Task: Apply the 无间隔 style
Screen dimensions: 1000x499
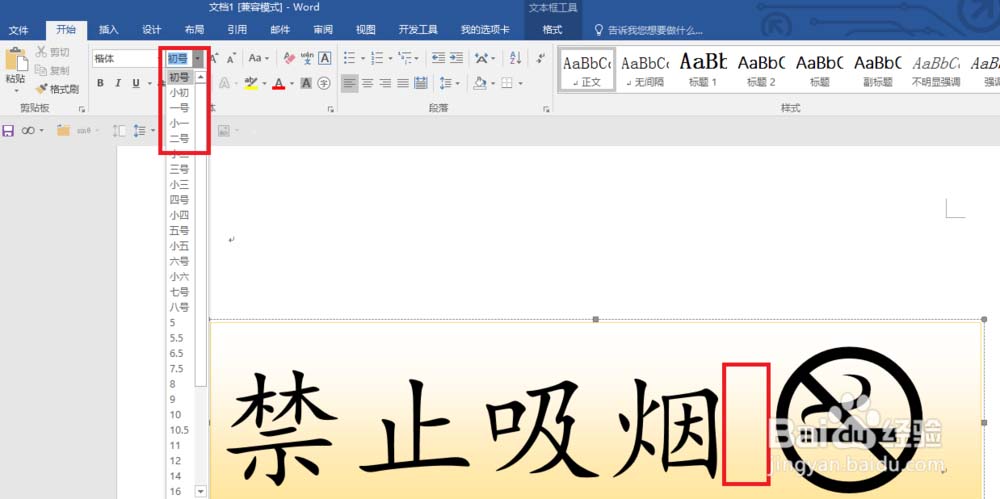Action: [645, 70]
